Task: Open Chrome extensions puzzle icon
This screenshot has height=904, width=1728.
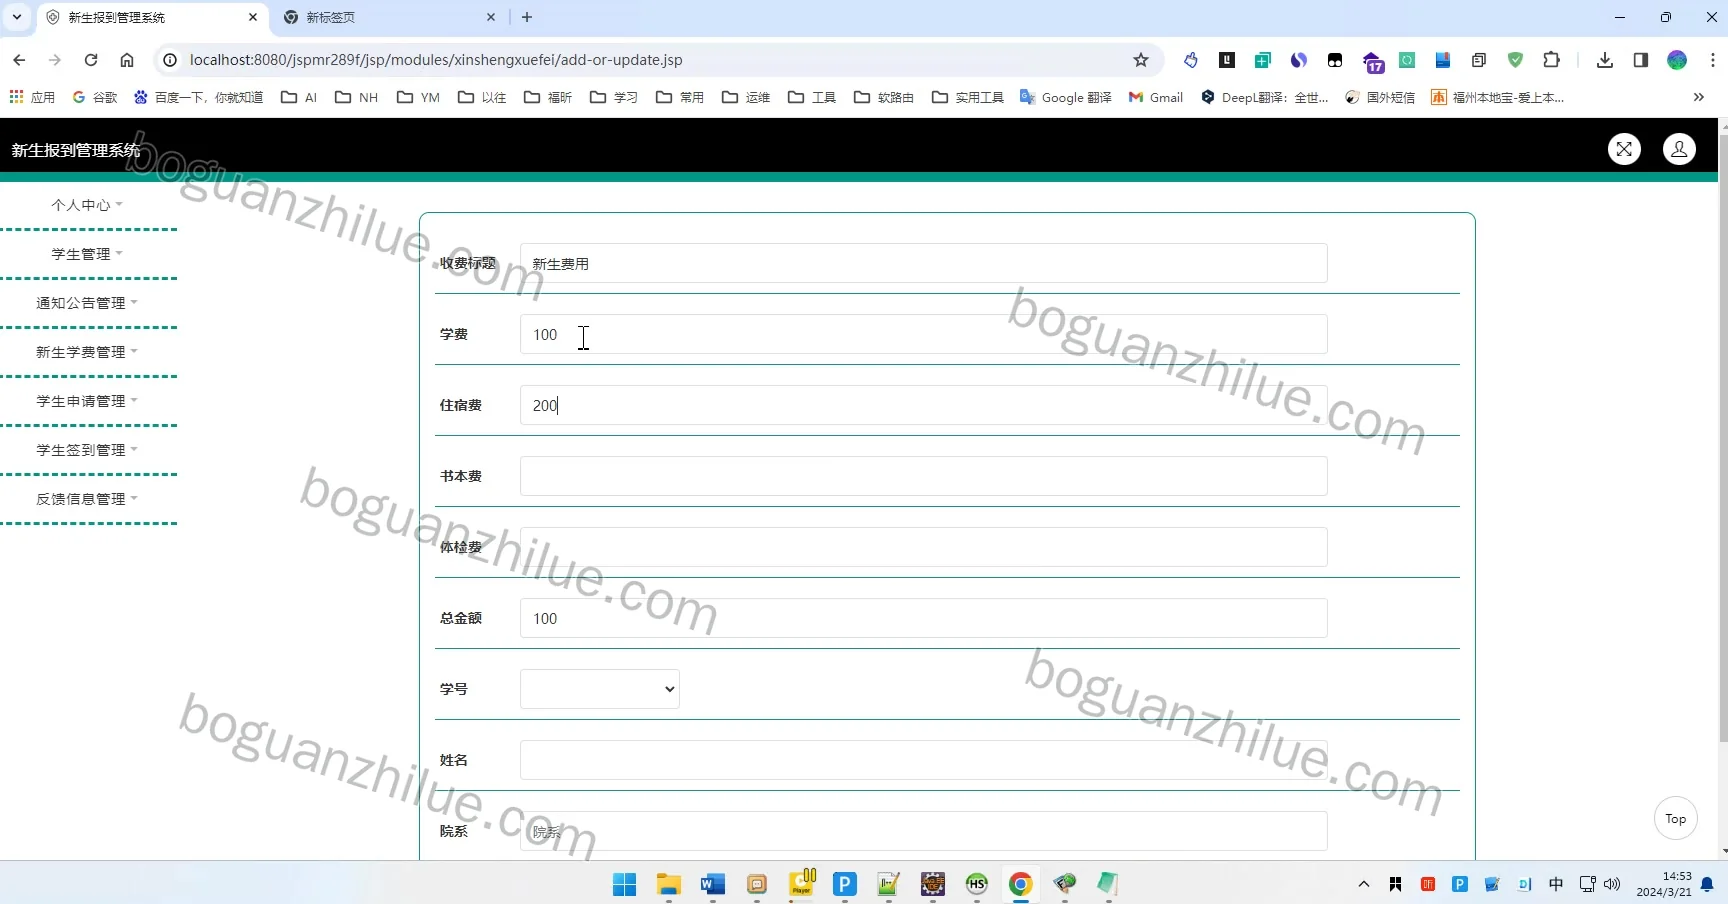Action: (x=1551, y=60)
